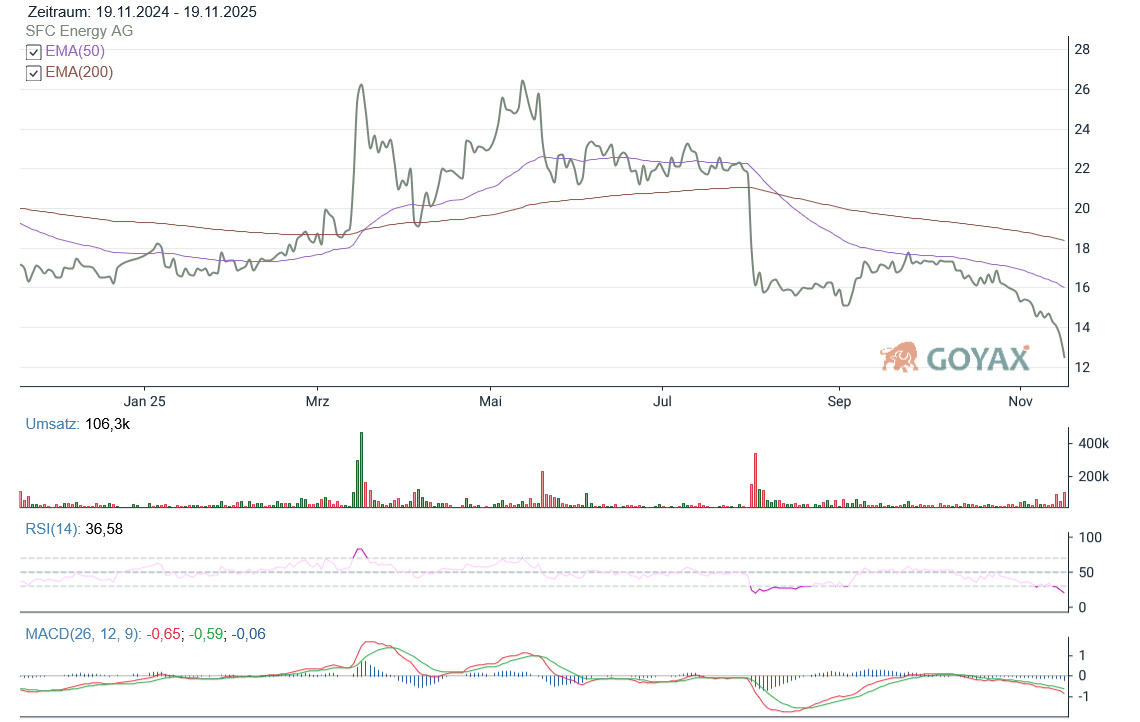Image resolution: width=1140 pixels, height=722 pixels.
Task: Select the Nov month marker
Action: [x=1020, y=401]
